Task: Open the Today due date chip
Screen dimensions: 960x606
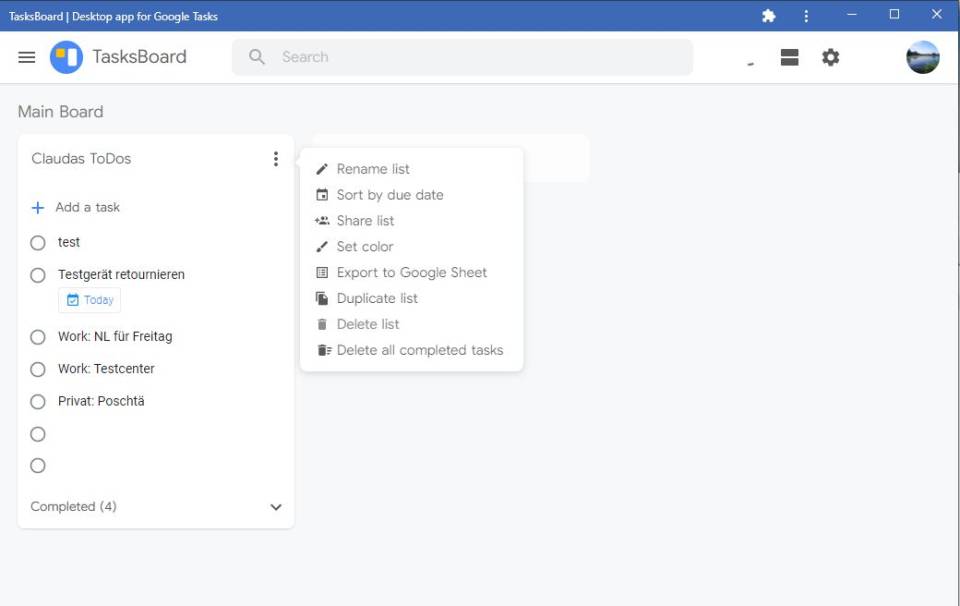Action: pyautogui.click(x=89, y=299)
